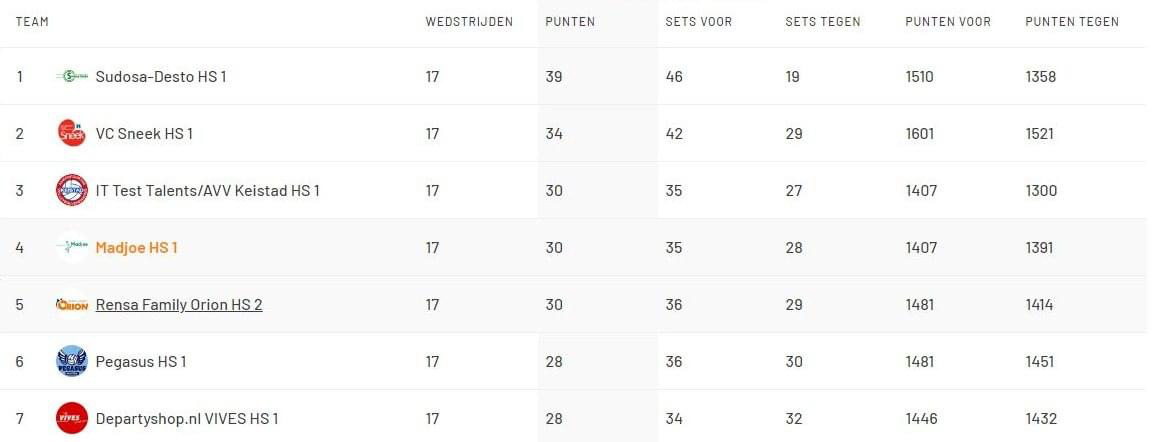Click the PUNTEN VOOR column header
The width and height of the screenshot is (1158, 442).
click(948, 21)
